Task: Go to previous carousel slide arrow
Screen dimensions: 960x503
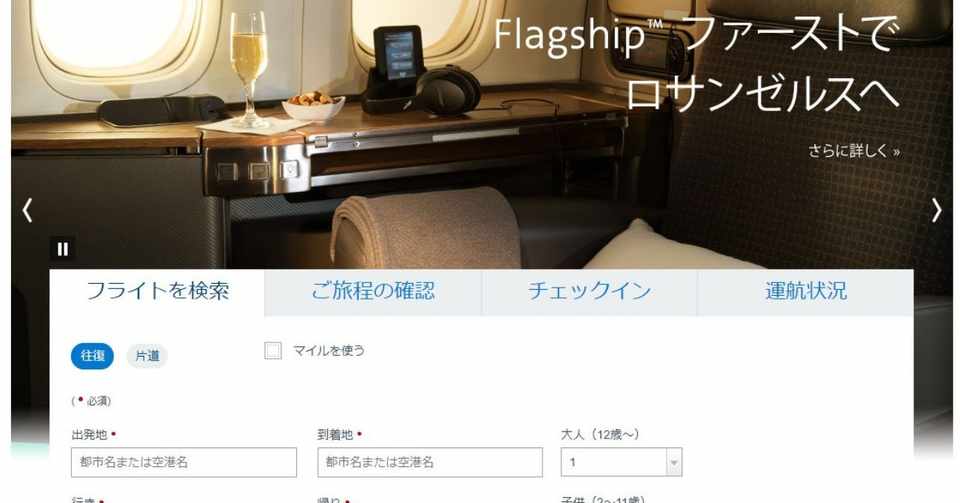Action: [x=27, y=210]
